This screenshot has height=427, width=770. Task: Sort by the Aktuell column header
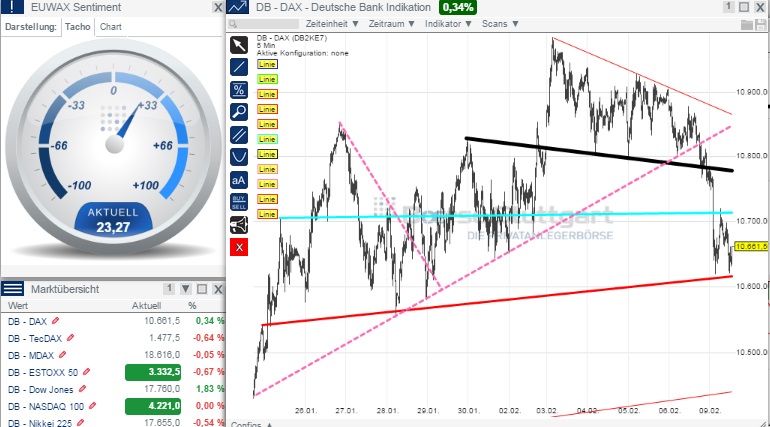pos(146,305)
